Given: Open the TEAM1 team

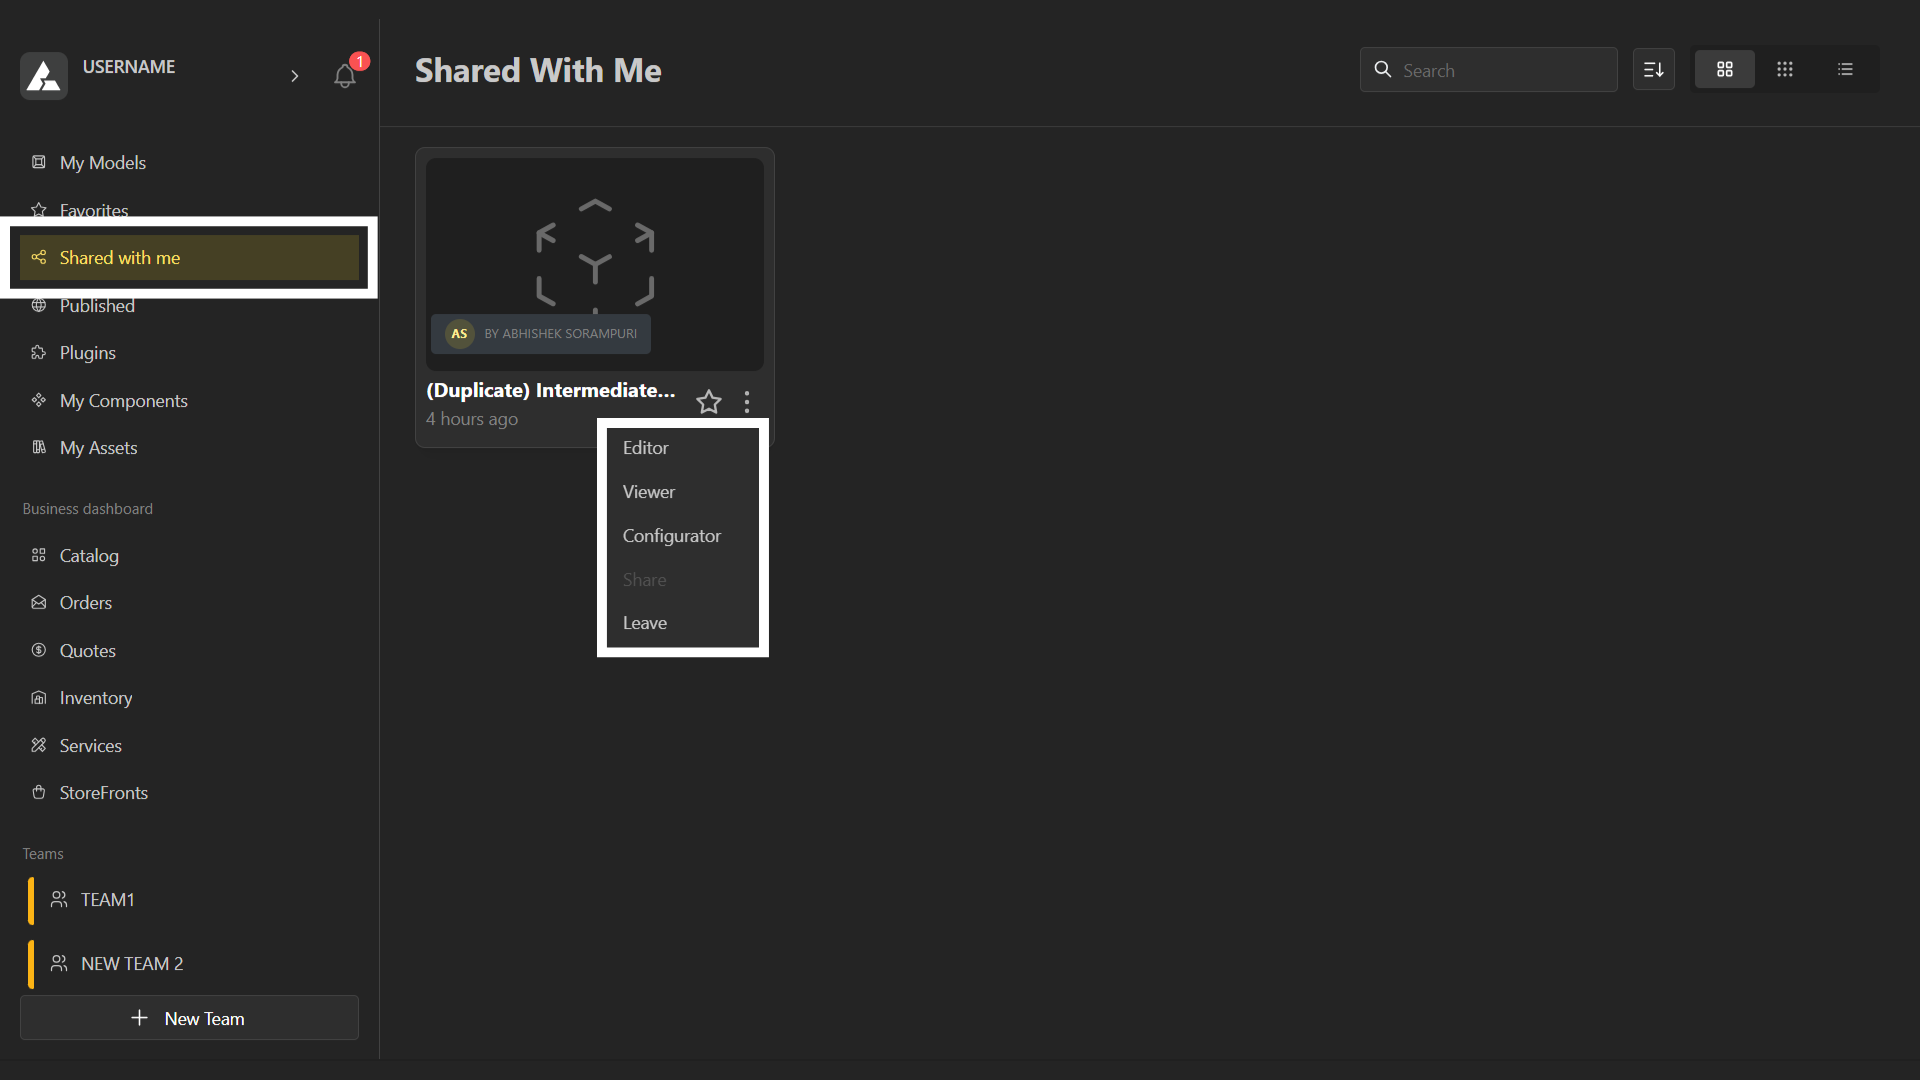Looking at the screenshot, I should pos(107,900).
